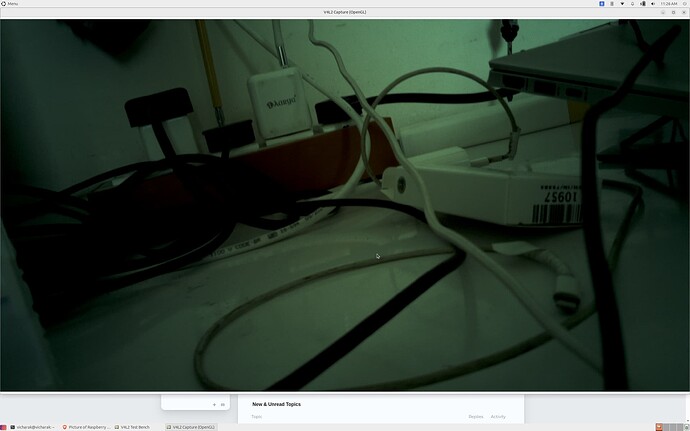Click New & Unread Topics heading in browser

276,404
